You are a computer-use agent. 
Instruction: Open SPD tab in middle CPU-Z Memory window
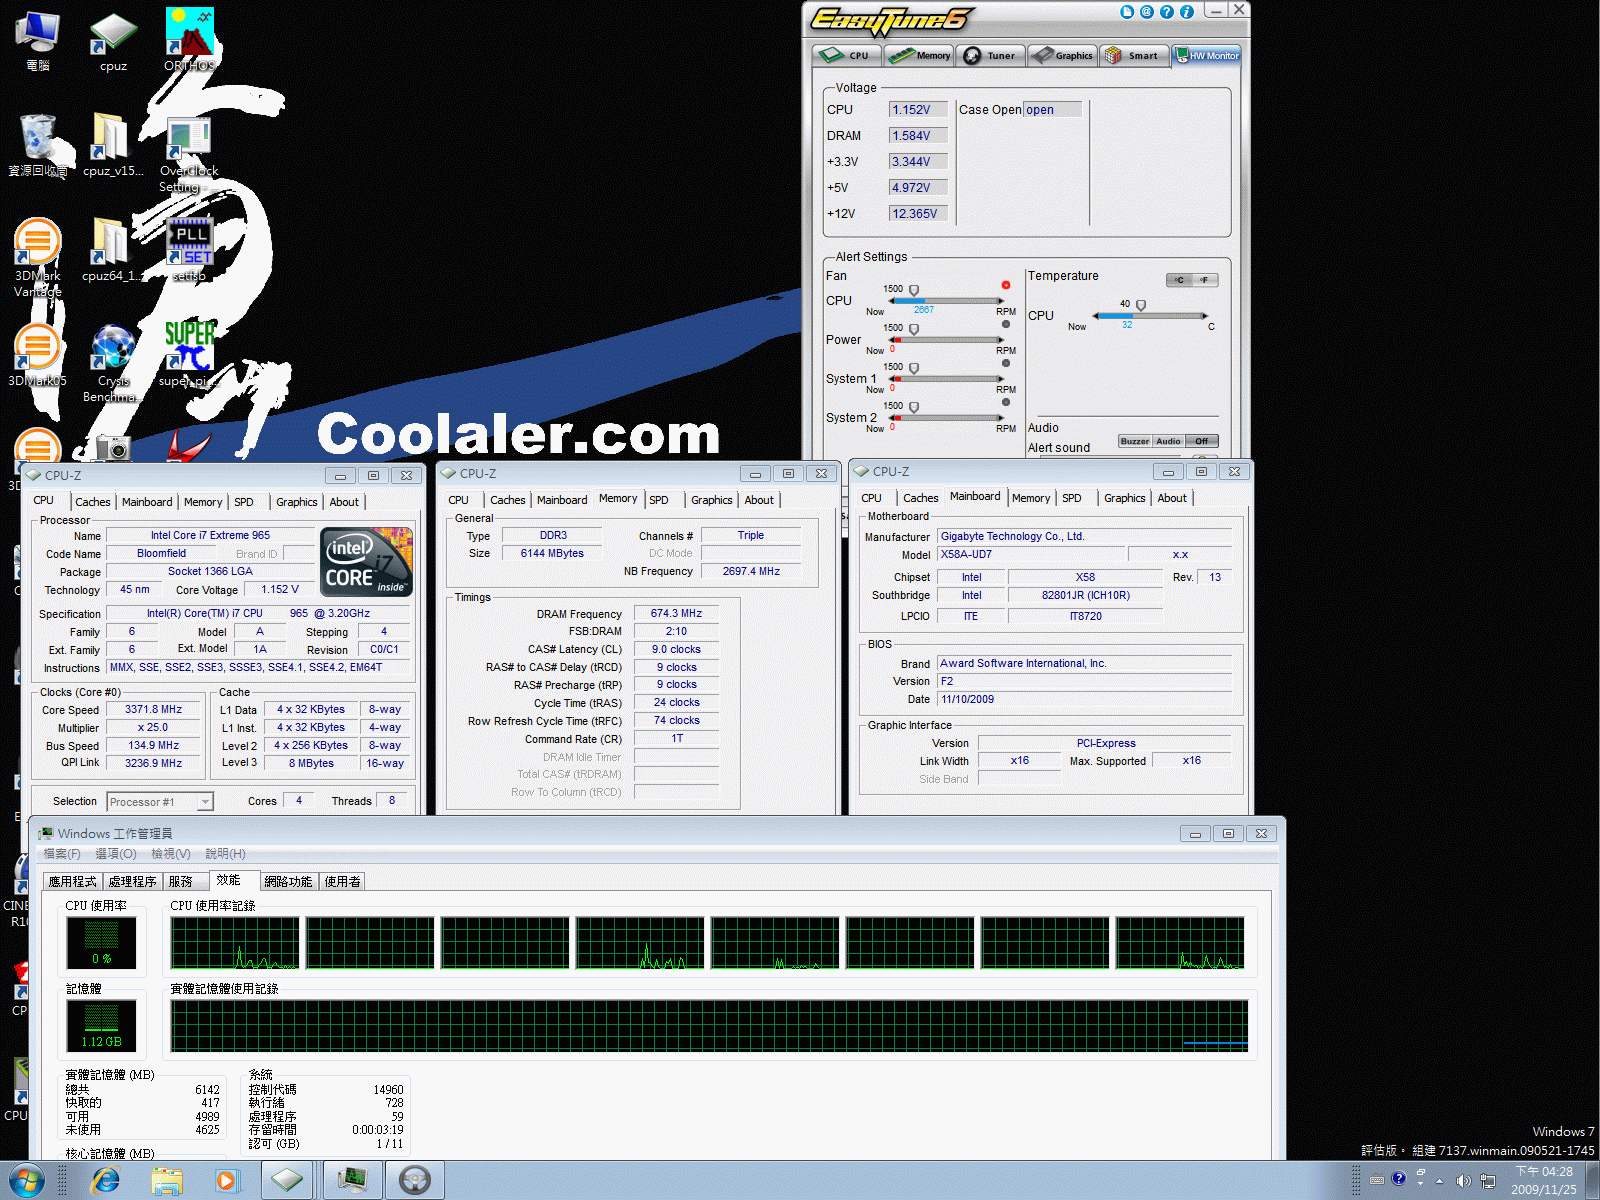click(x=659, y=500)
